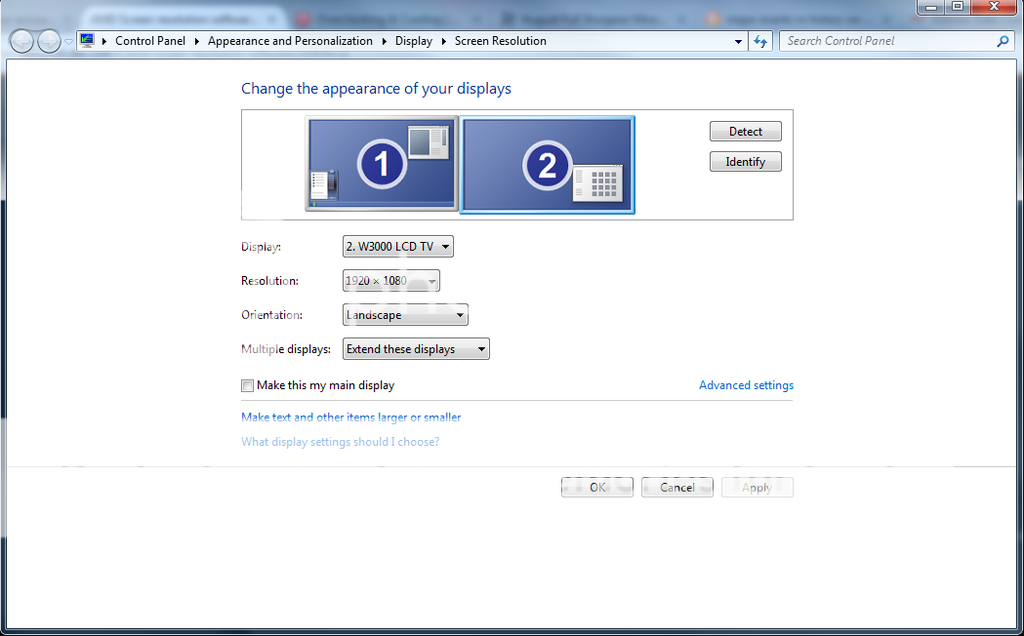Open Advanced settings

tap(746, 385)
